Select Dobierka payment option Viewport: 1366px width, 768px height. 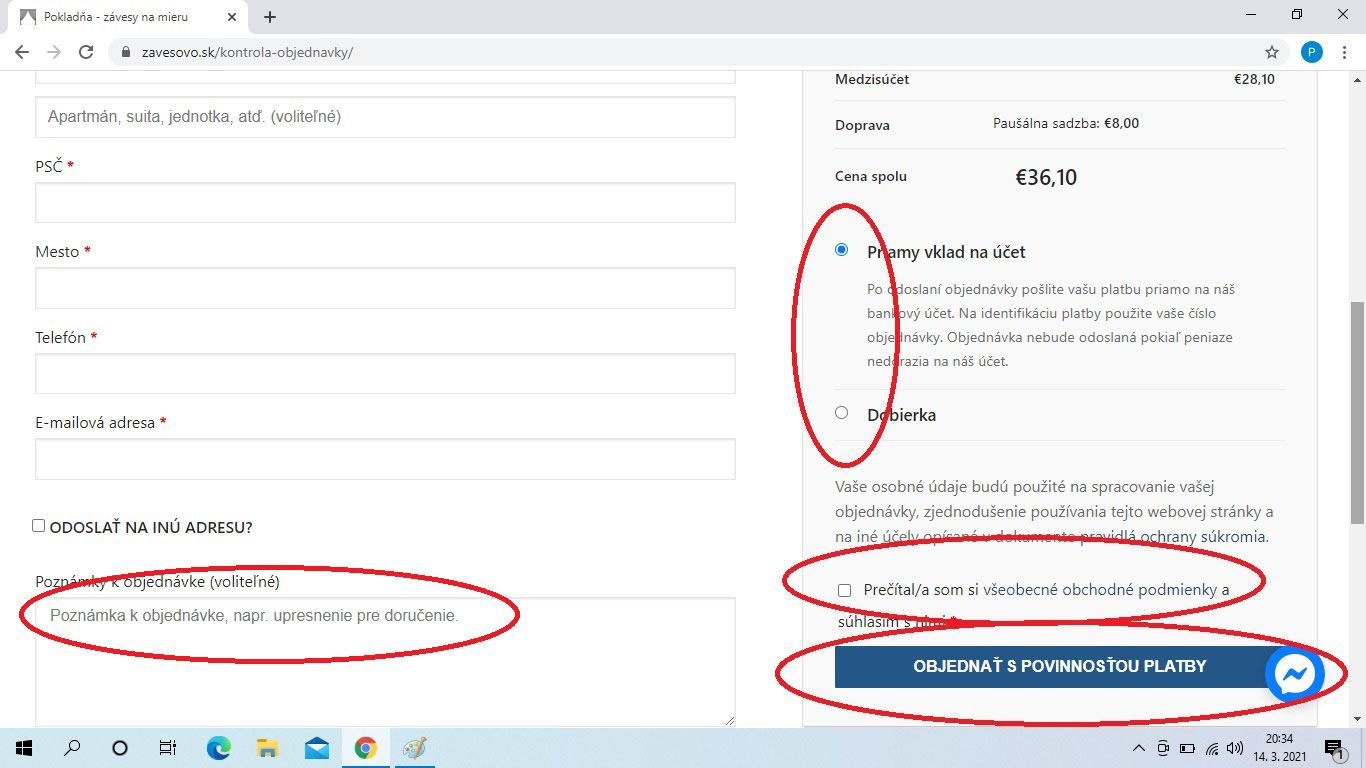point(841,412)
